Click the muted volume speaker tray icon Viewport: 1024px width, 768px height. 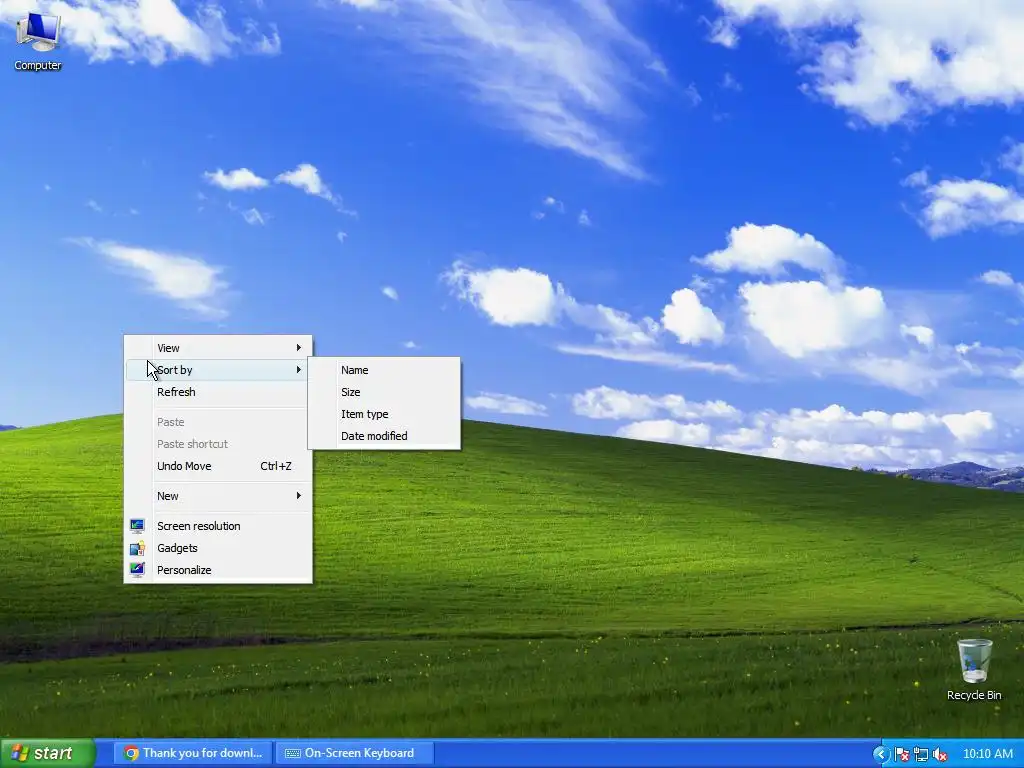940,754
